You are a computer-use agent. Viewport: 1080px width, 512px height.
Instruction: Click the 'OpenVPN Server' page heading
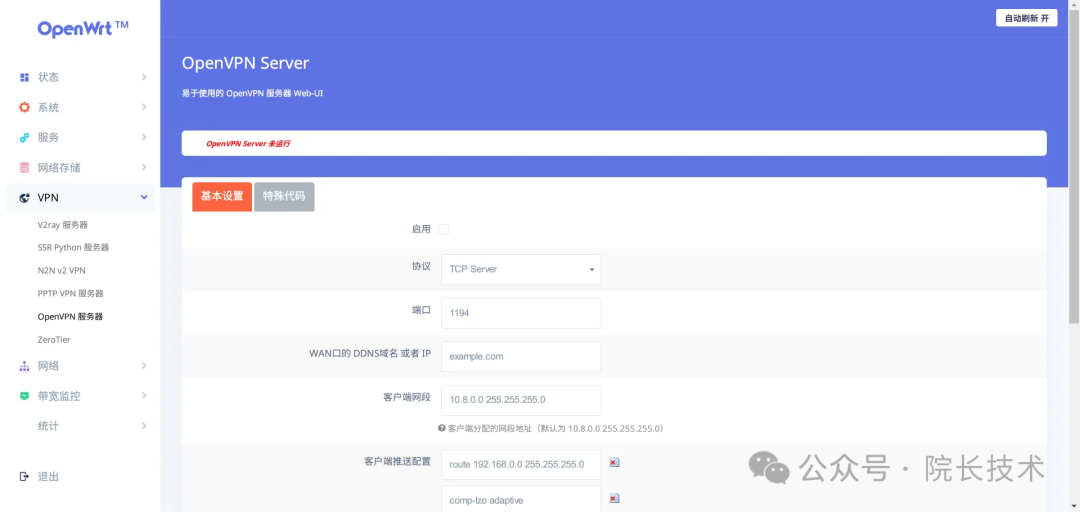click(x=245, y=63)
